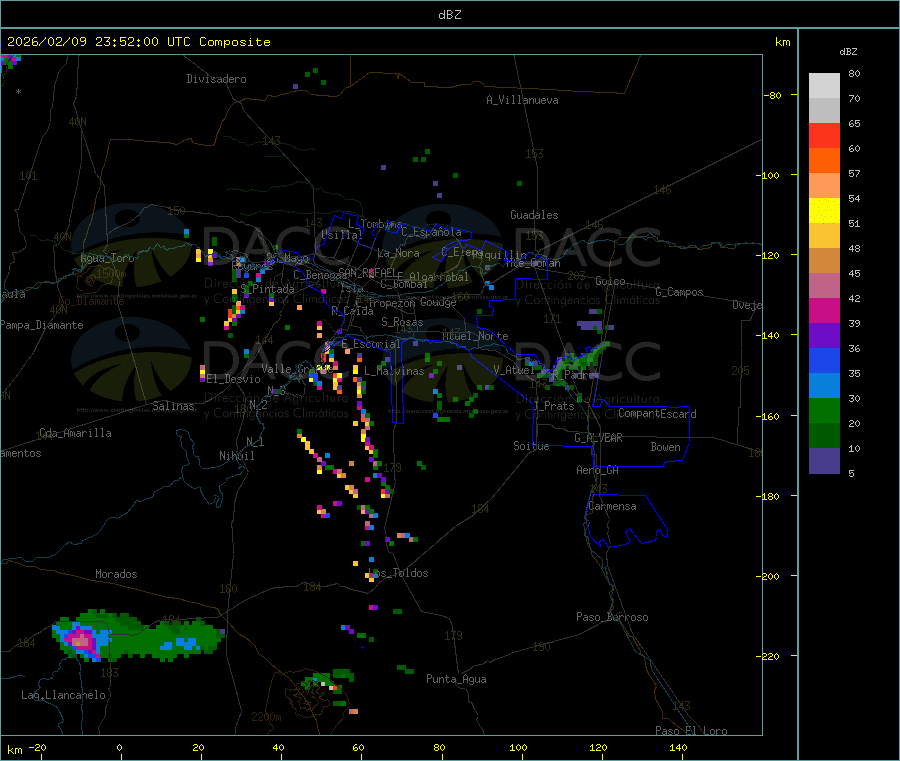The width and height of the screenshot is (900, 761).
Task: Click the Guadales location label
Action: tap(534, 215)
